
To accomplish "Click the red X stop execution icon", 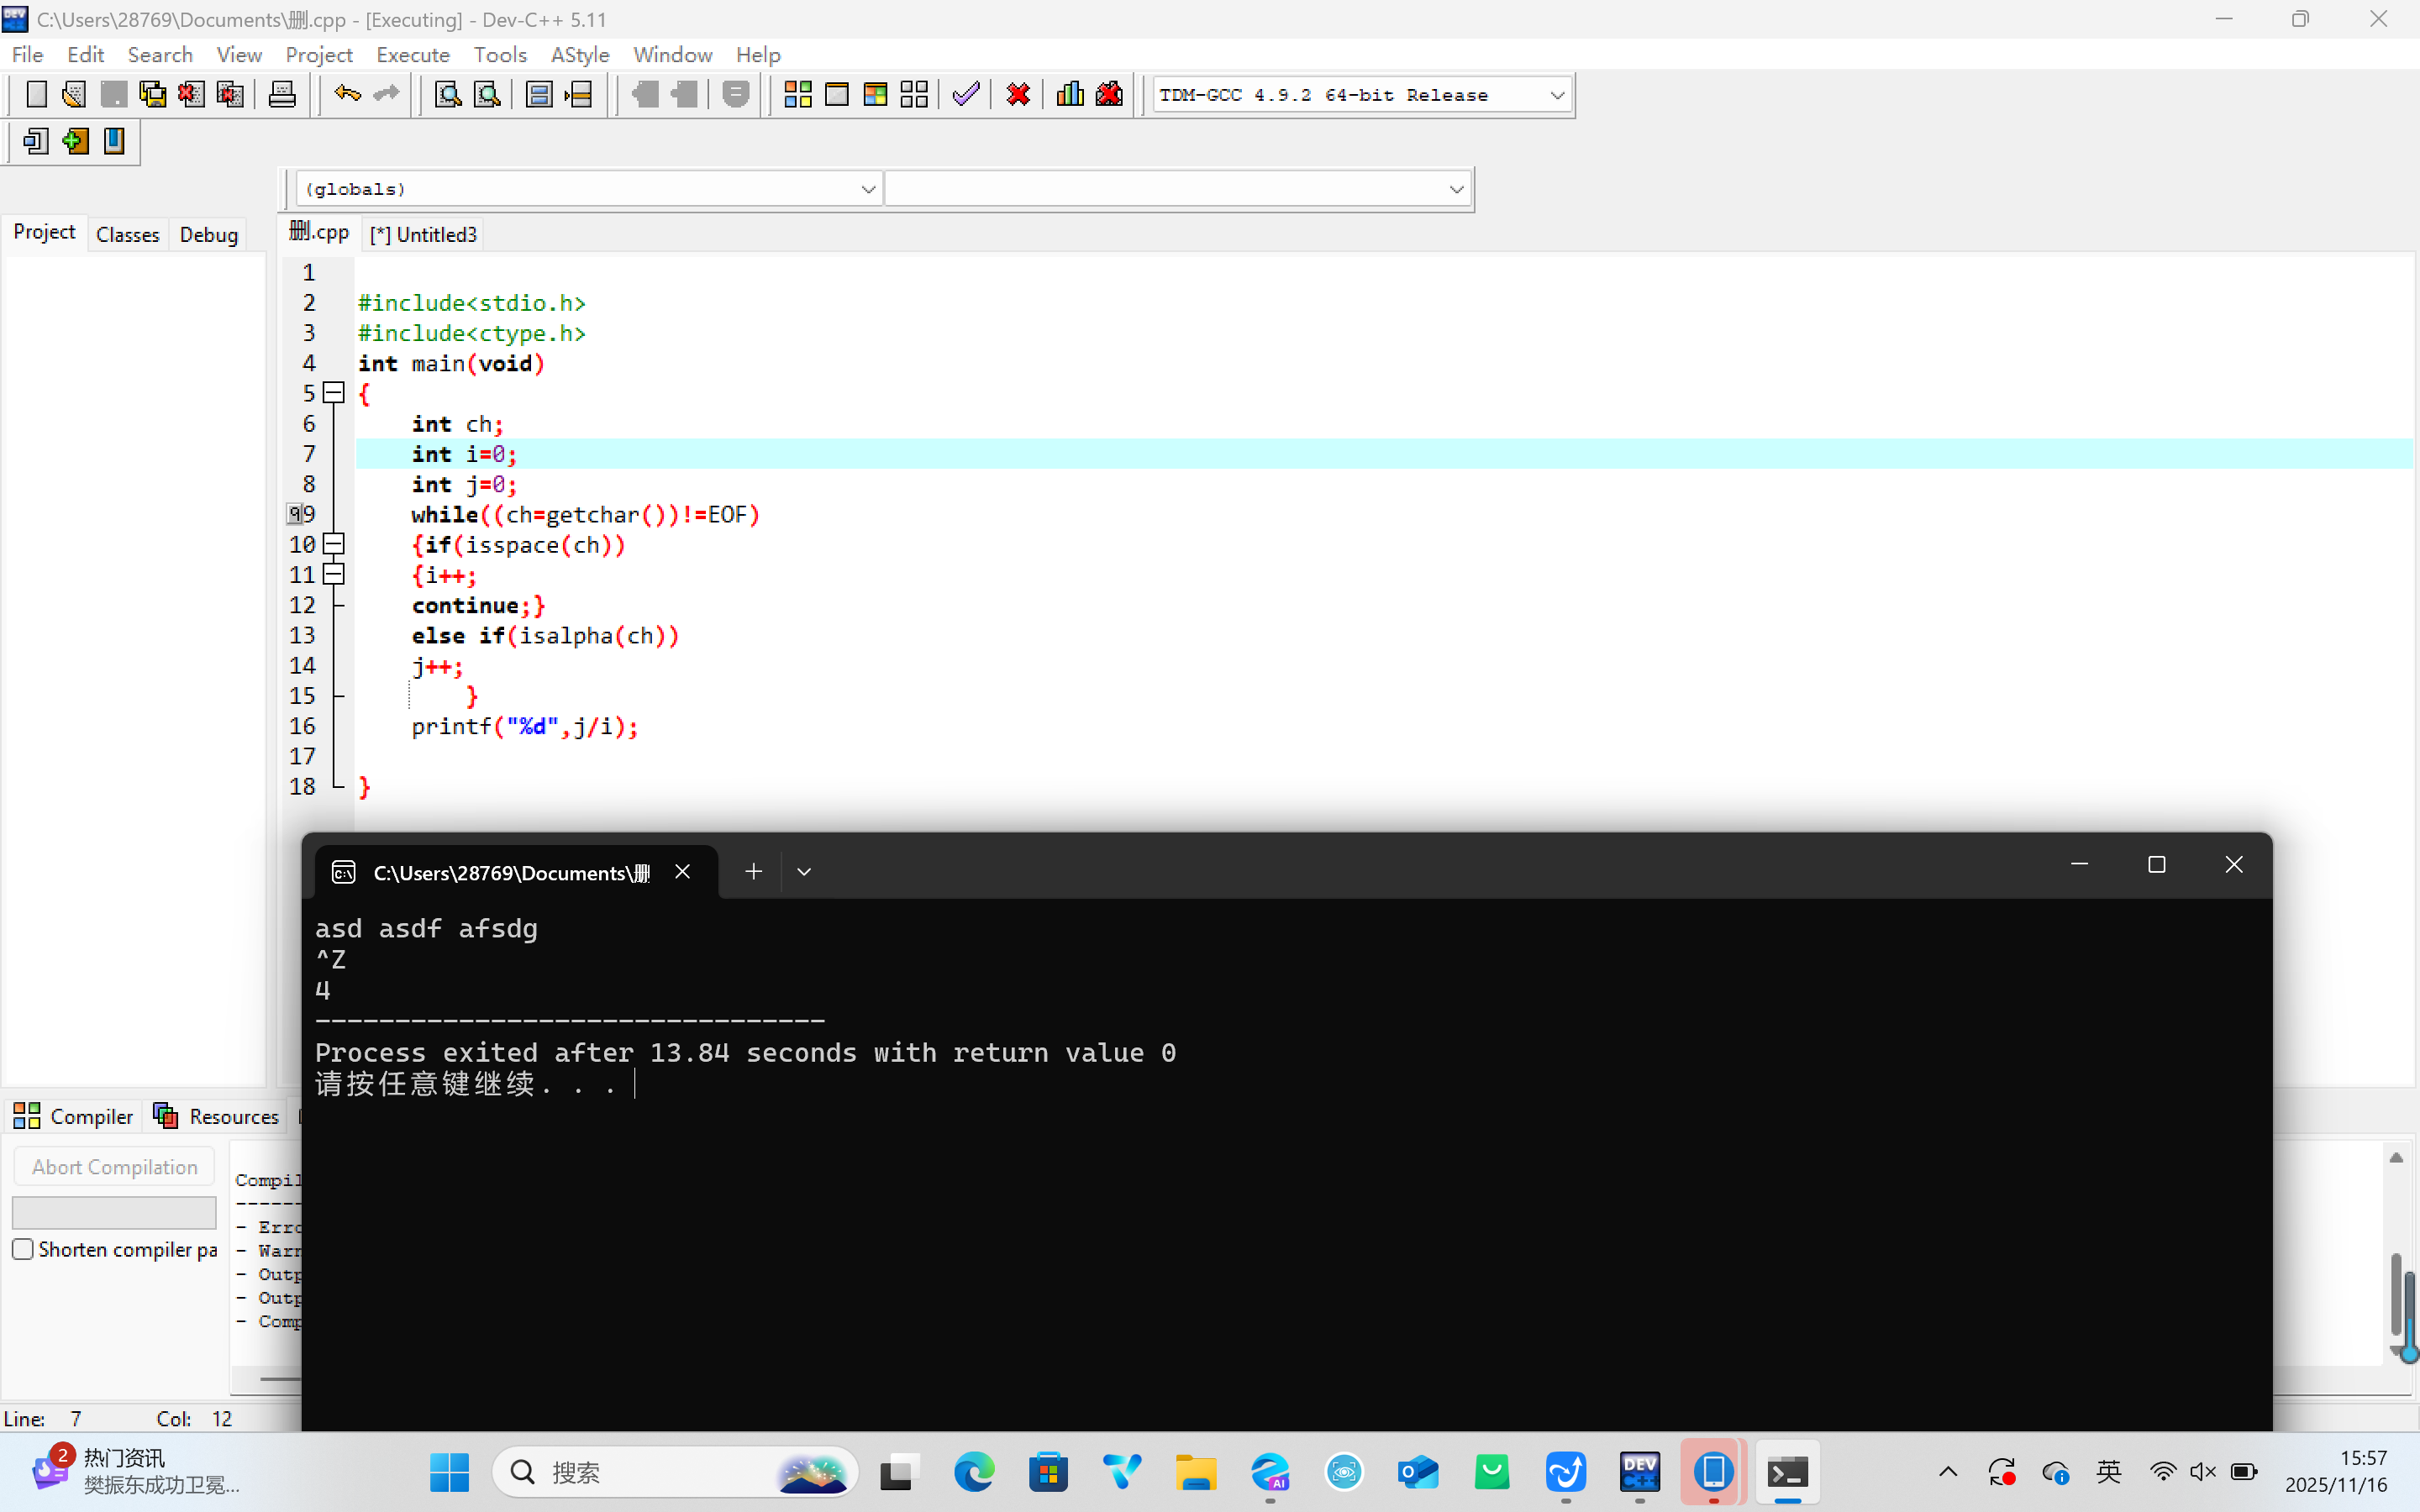I will tap(1018, 95).
